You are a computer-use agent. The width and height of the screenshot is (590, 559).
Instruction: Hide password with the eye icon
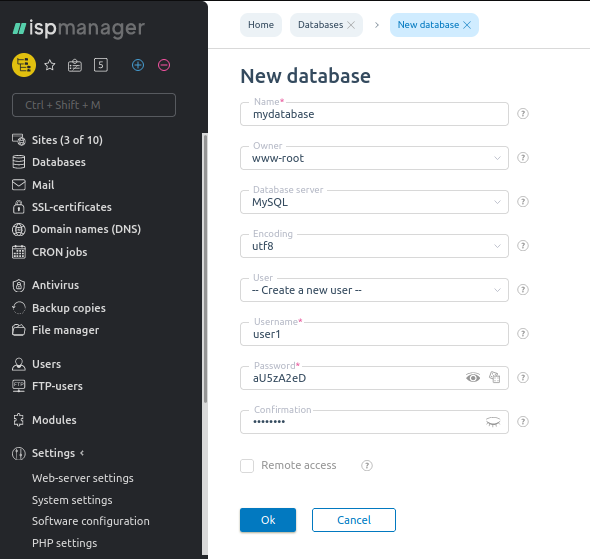(473, 377)
